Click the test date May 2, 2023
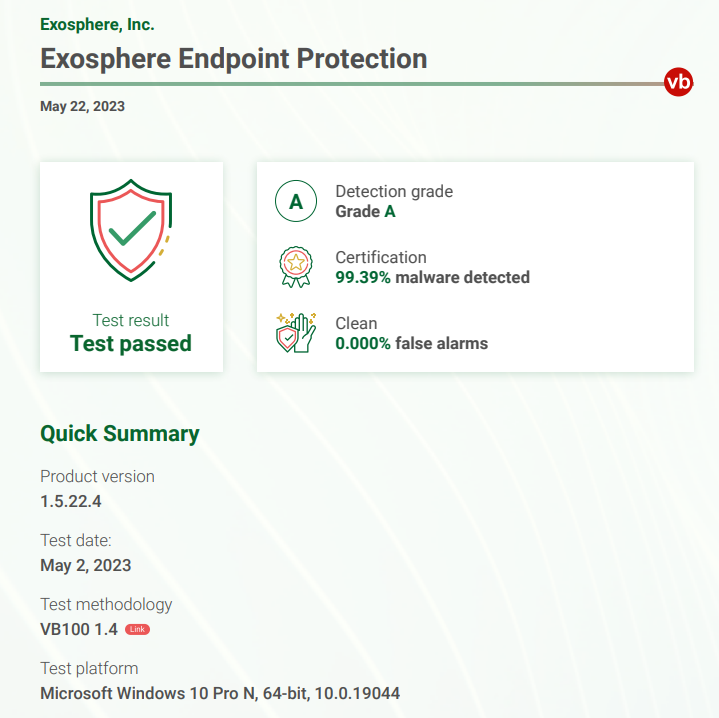This screenshot has width=719, height=718. coord(86,565)
